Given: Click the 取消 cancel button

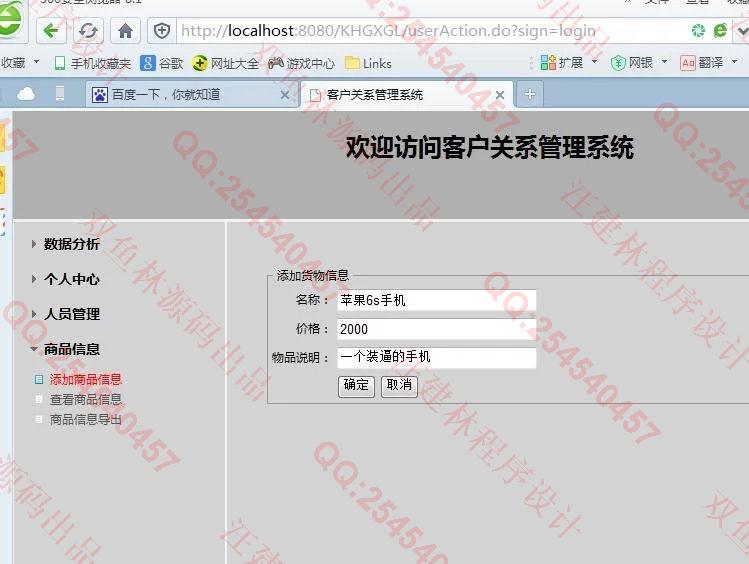Looking at the screenshot, I should coord(399,386).
